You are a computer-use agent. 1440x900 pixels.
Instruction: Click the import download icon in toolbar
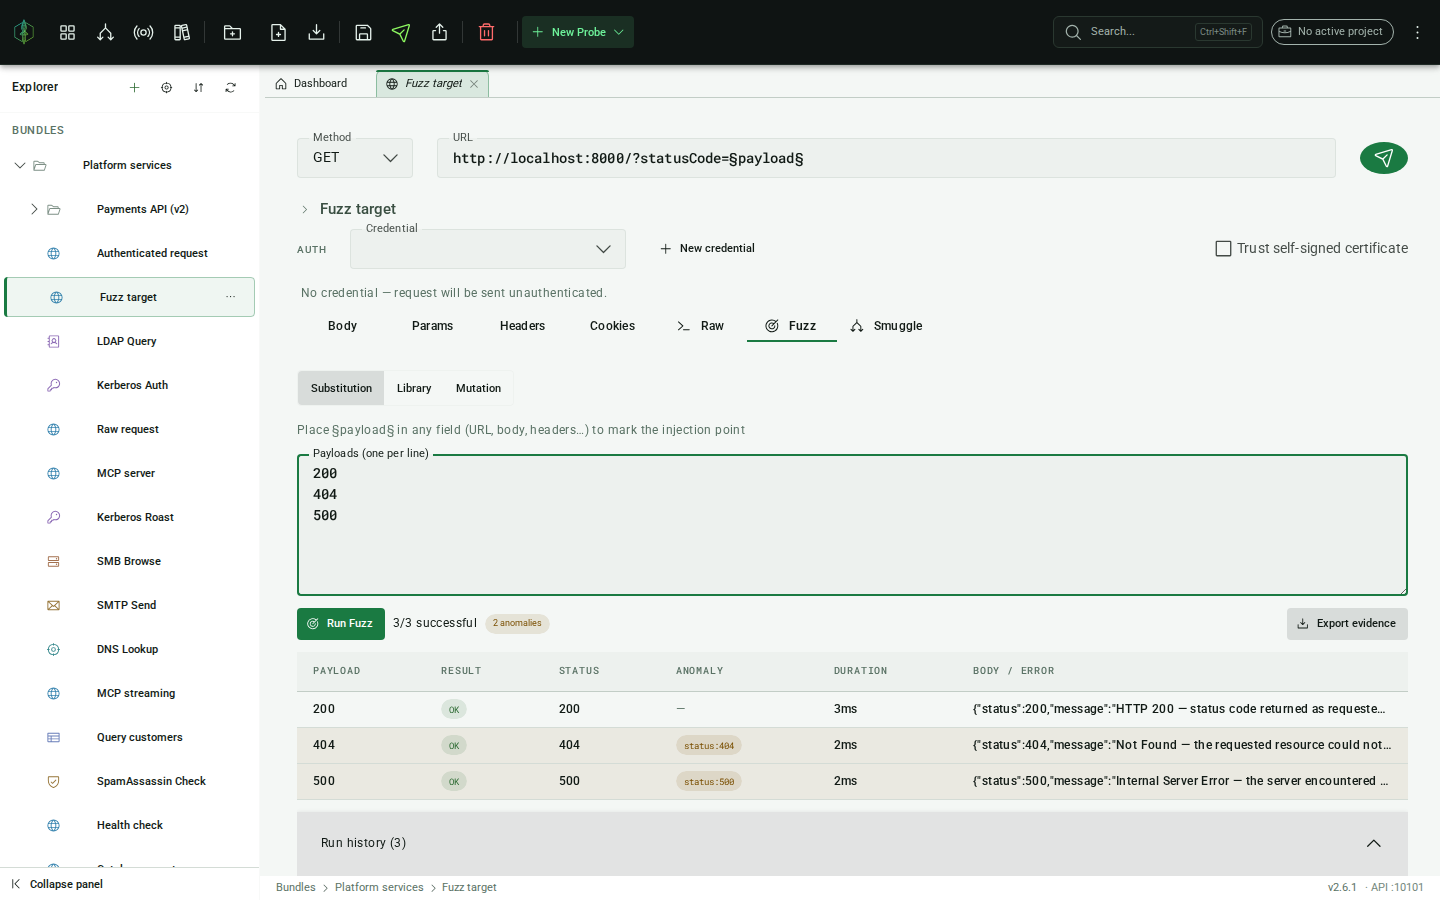click(316, 32)
